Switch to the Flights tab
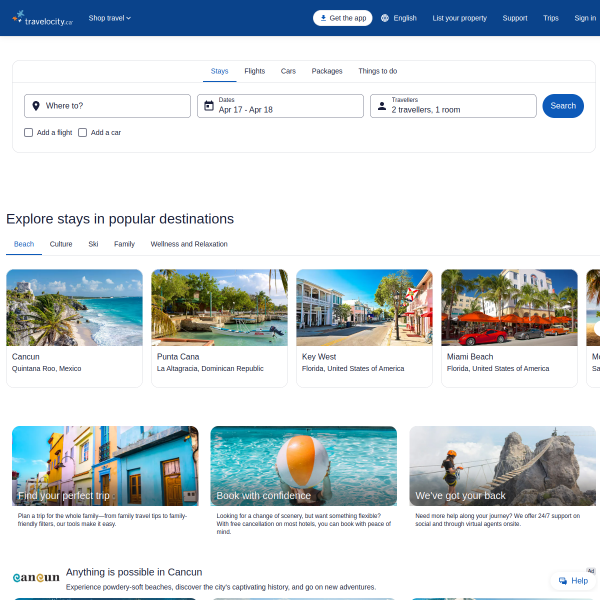600x600 pixels. click(254, 71)
